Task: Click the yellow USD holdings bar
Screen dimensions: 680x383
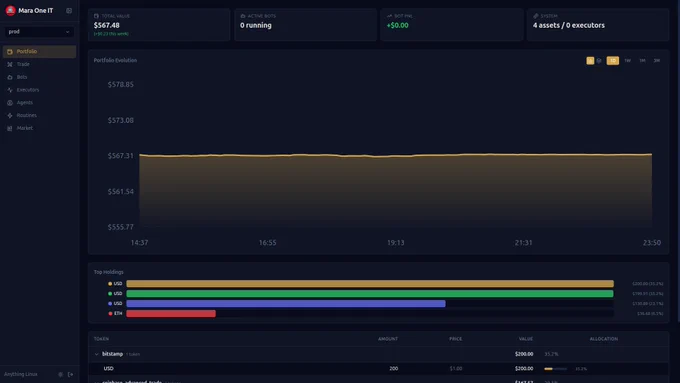Action: (370, 284)
